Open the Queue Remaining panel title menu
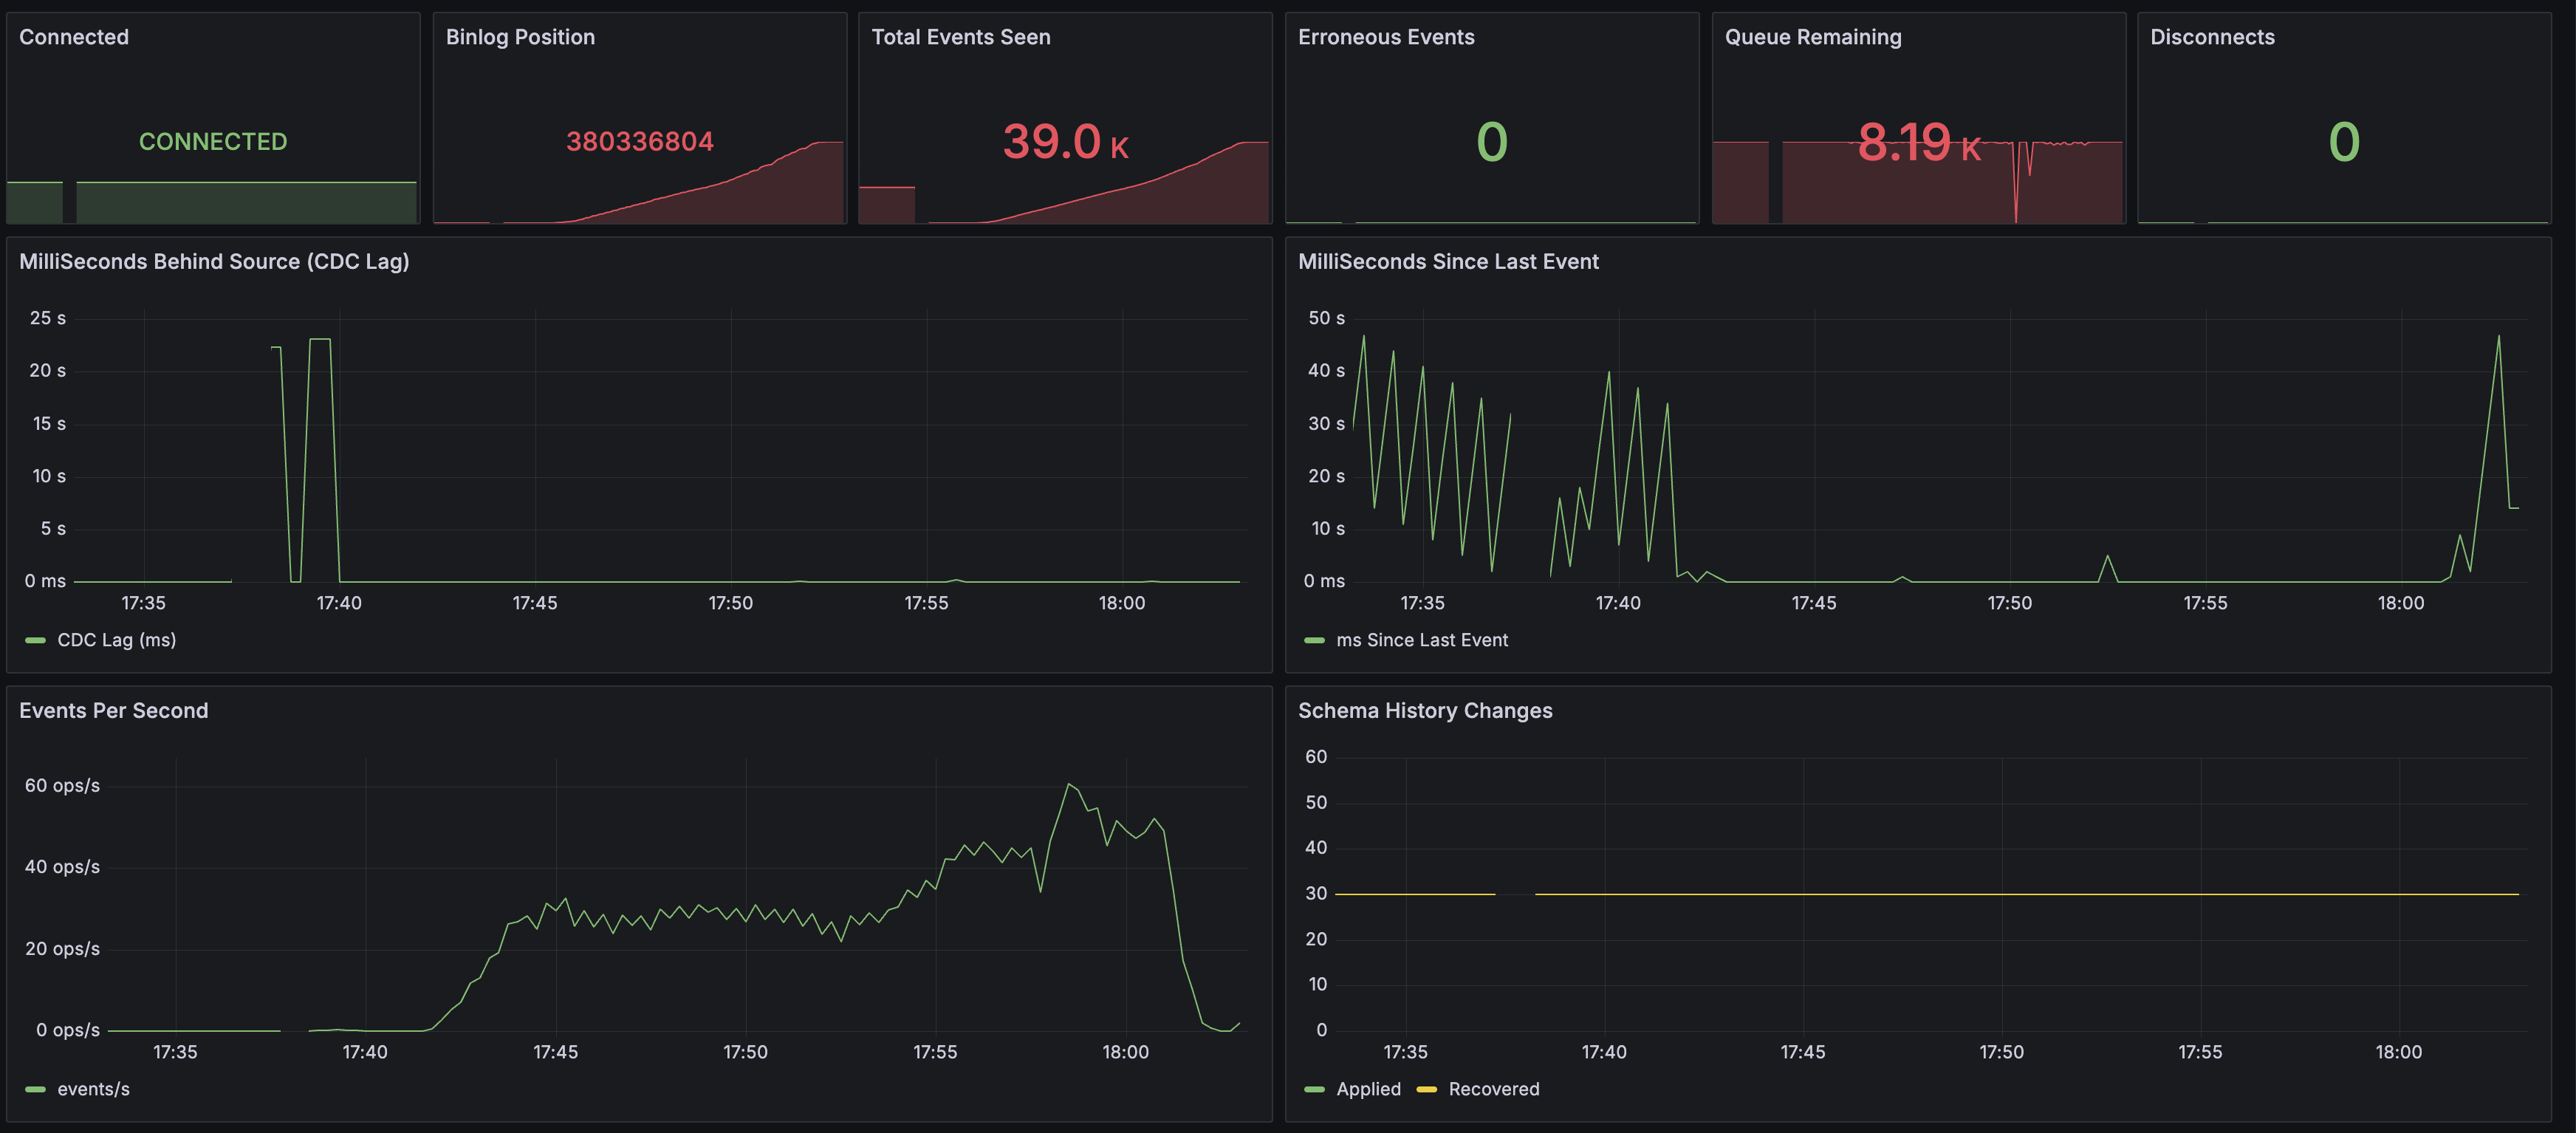 click(1812, 37)
